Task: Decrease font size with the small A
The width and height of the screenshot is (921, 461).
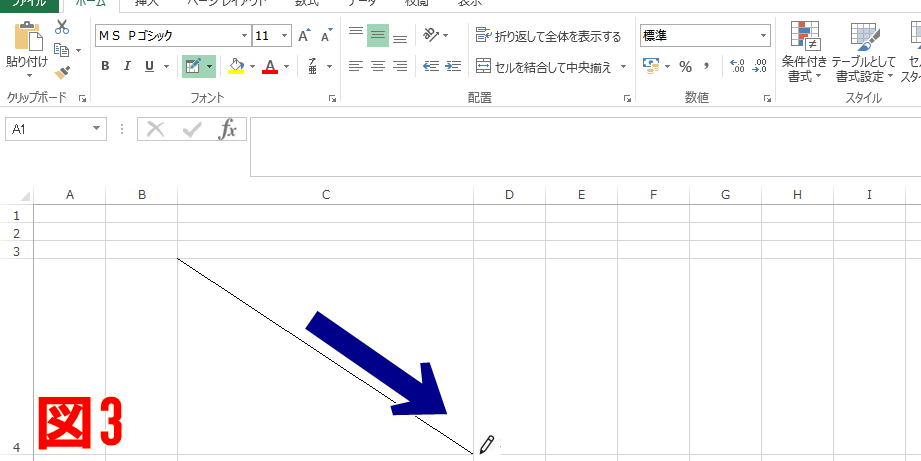Action: click(327, 36)
